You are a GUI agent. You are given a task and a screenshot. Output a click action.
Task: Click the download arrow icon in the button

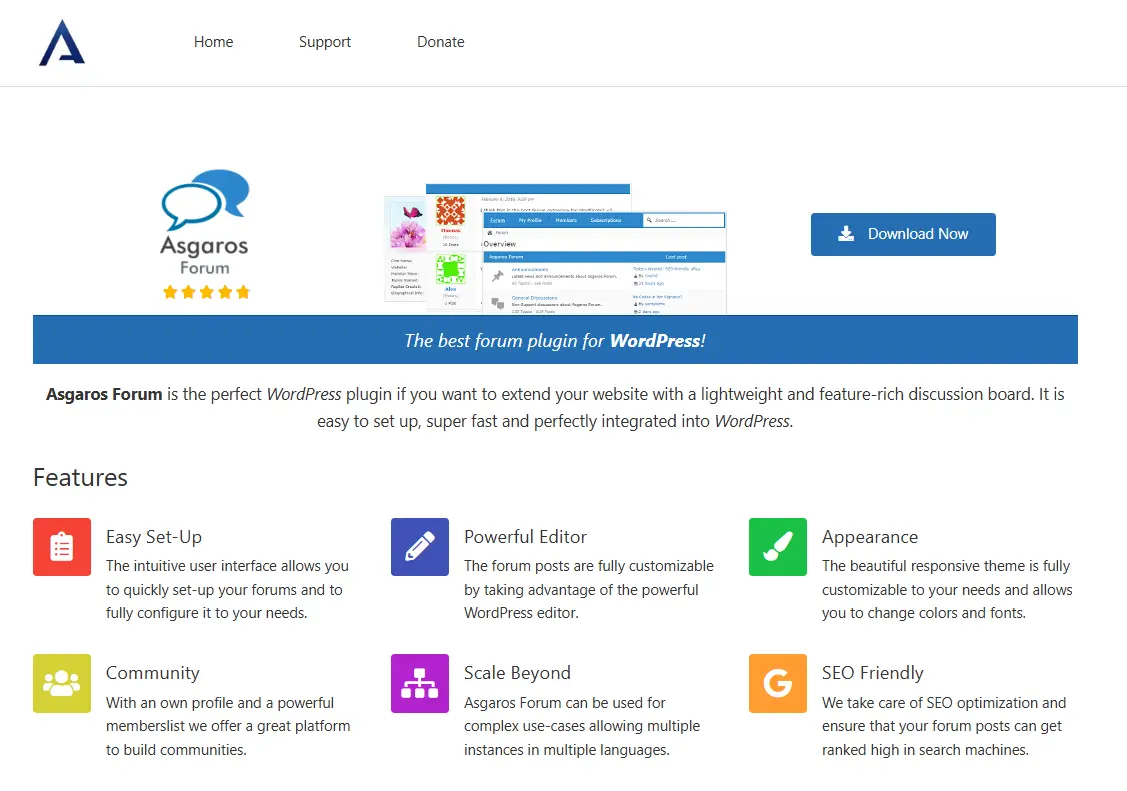click(x=846, y=233)
